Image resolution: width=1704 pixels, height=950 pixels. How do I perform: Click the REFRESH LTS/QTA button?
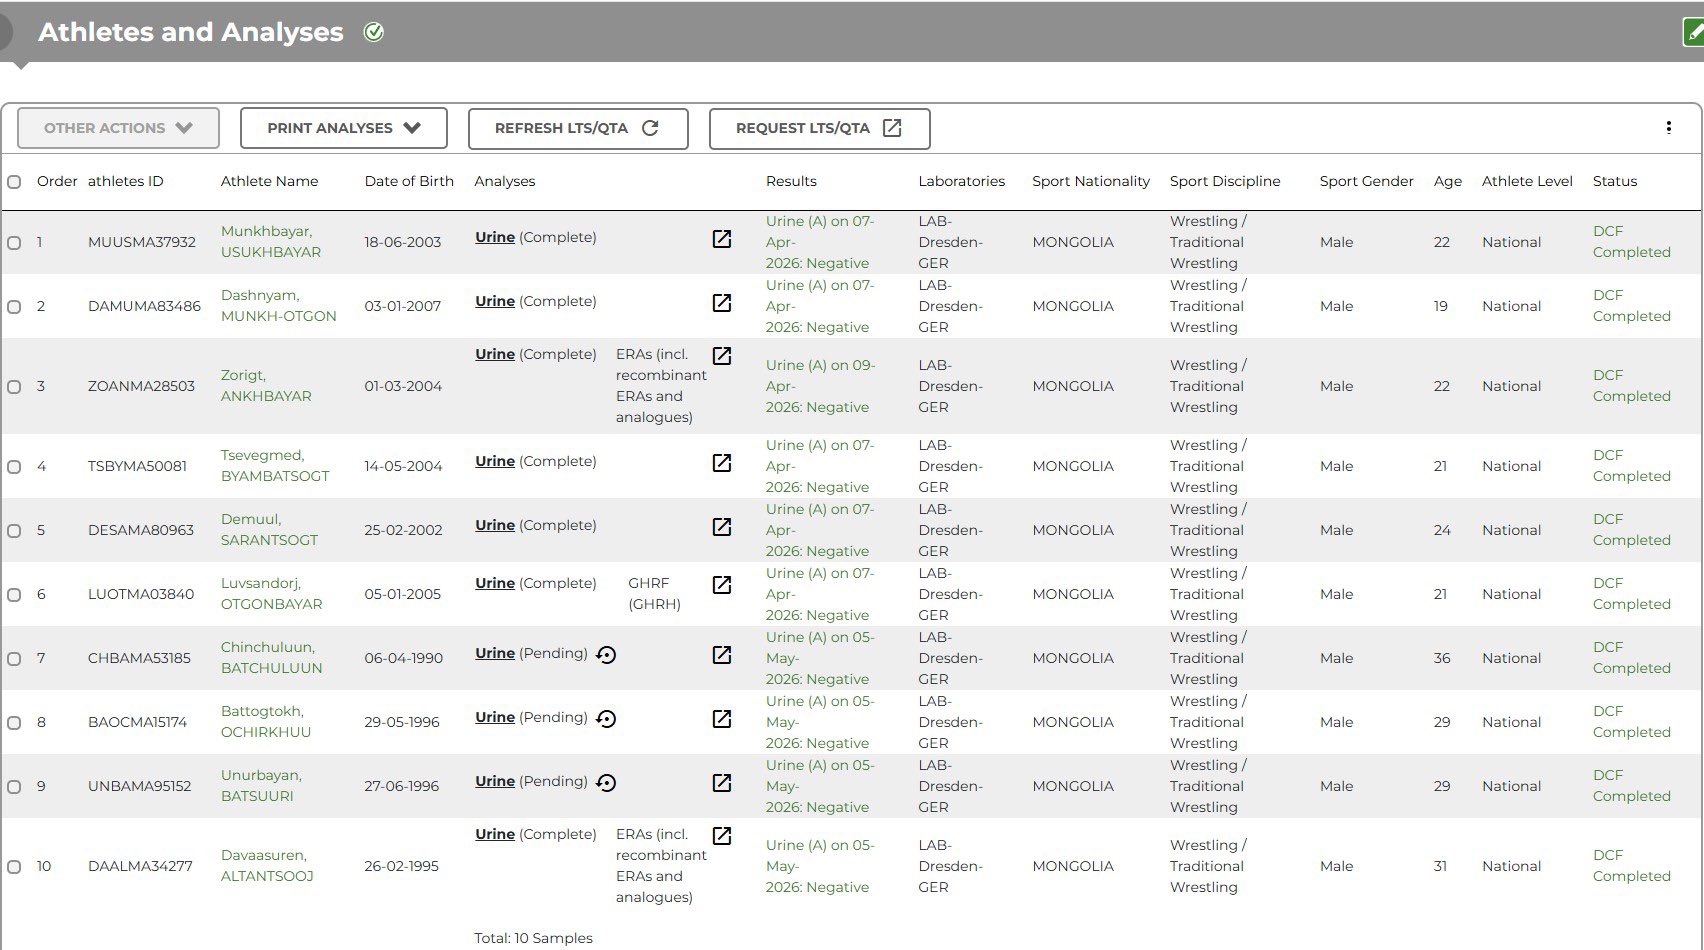pyautogui.click(x=578, y=128)
